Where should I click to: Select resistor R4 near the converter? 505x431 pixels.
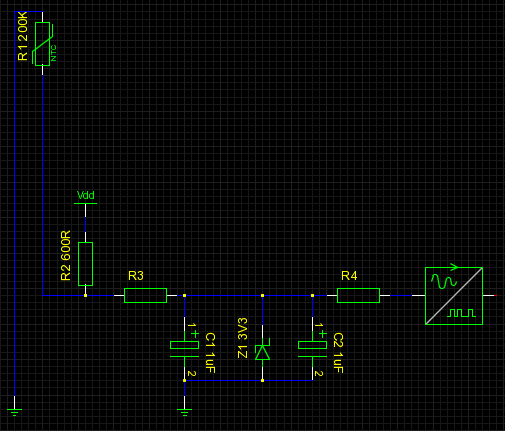(x=358, y=295)
